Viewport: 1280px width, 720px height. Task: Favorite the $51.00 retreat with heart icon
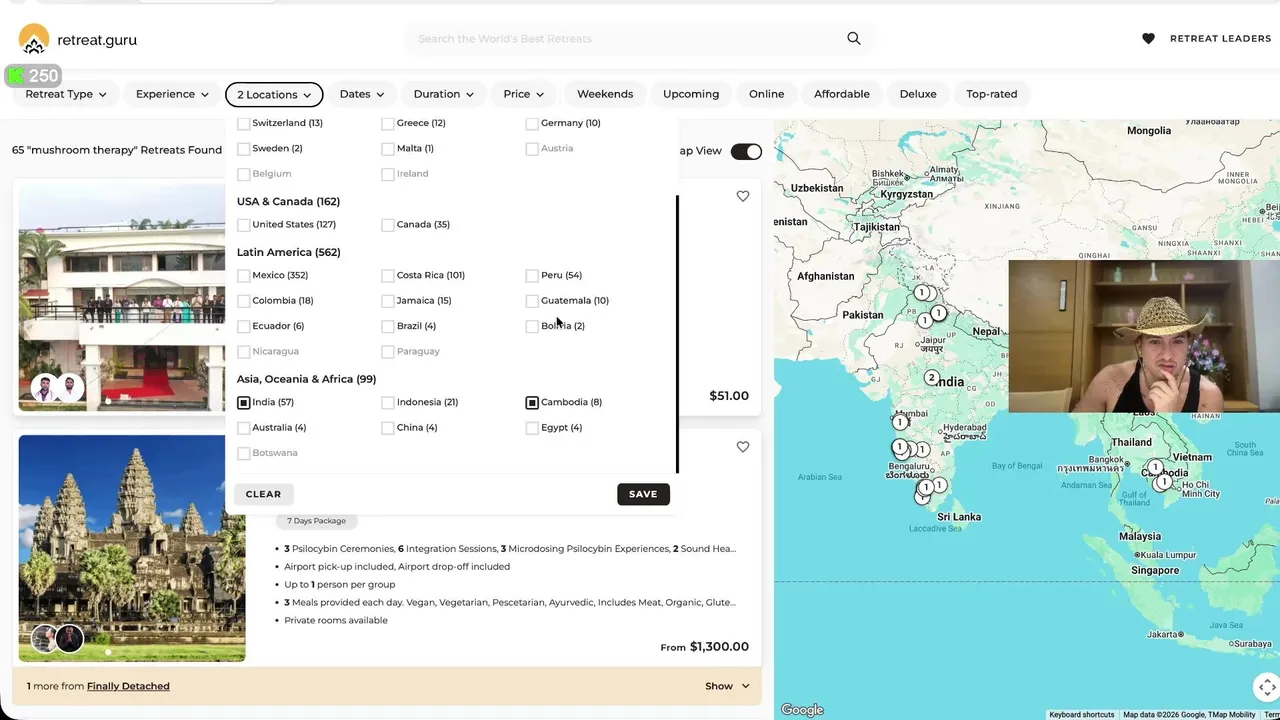coord(742,196)
